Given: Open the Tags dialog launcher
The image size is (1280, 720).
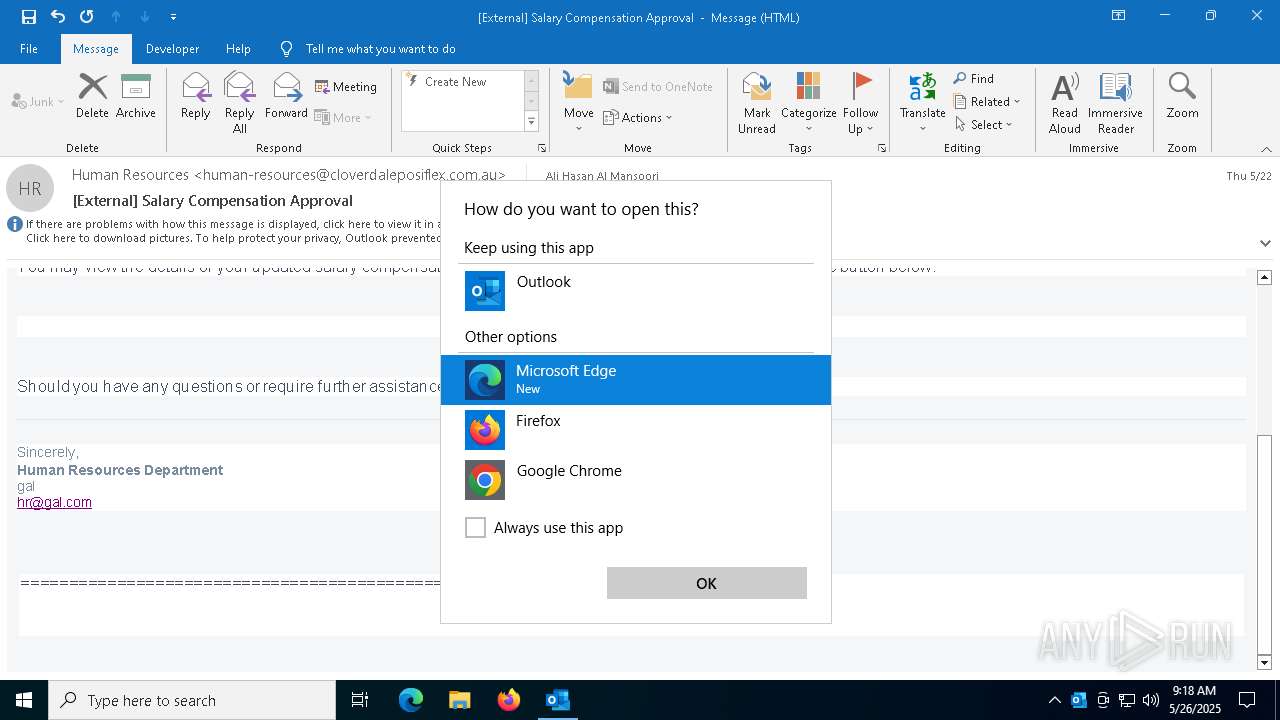Looking at the screenshot, I should [882, 148].
